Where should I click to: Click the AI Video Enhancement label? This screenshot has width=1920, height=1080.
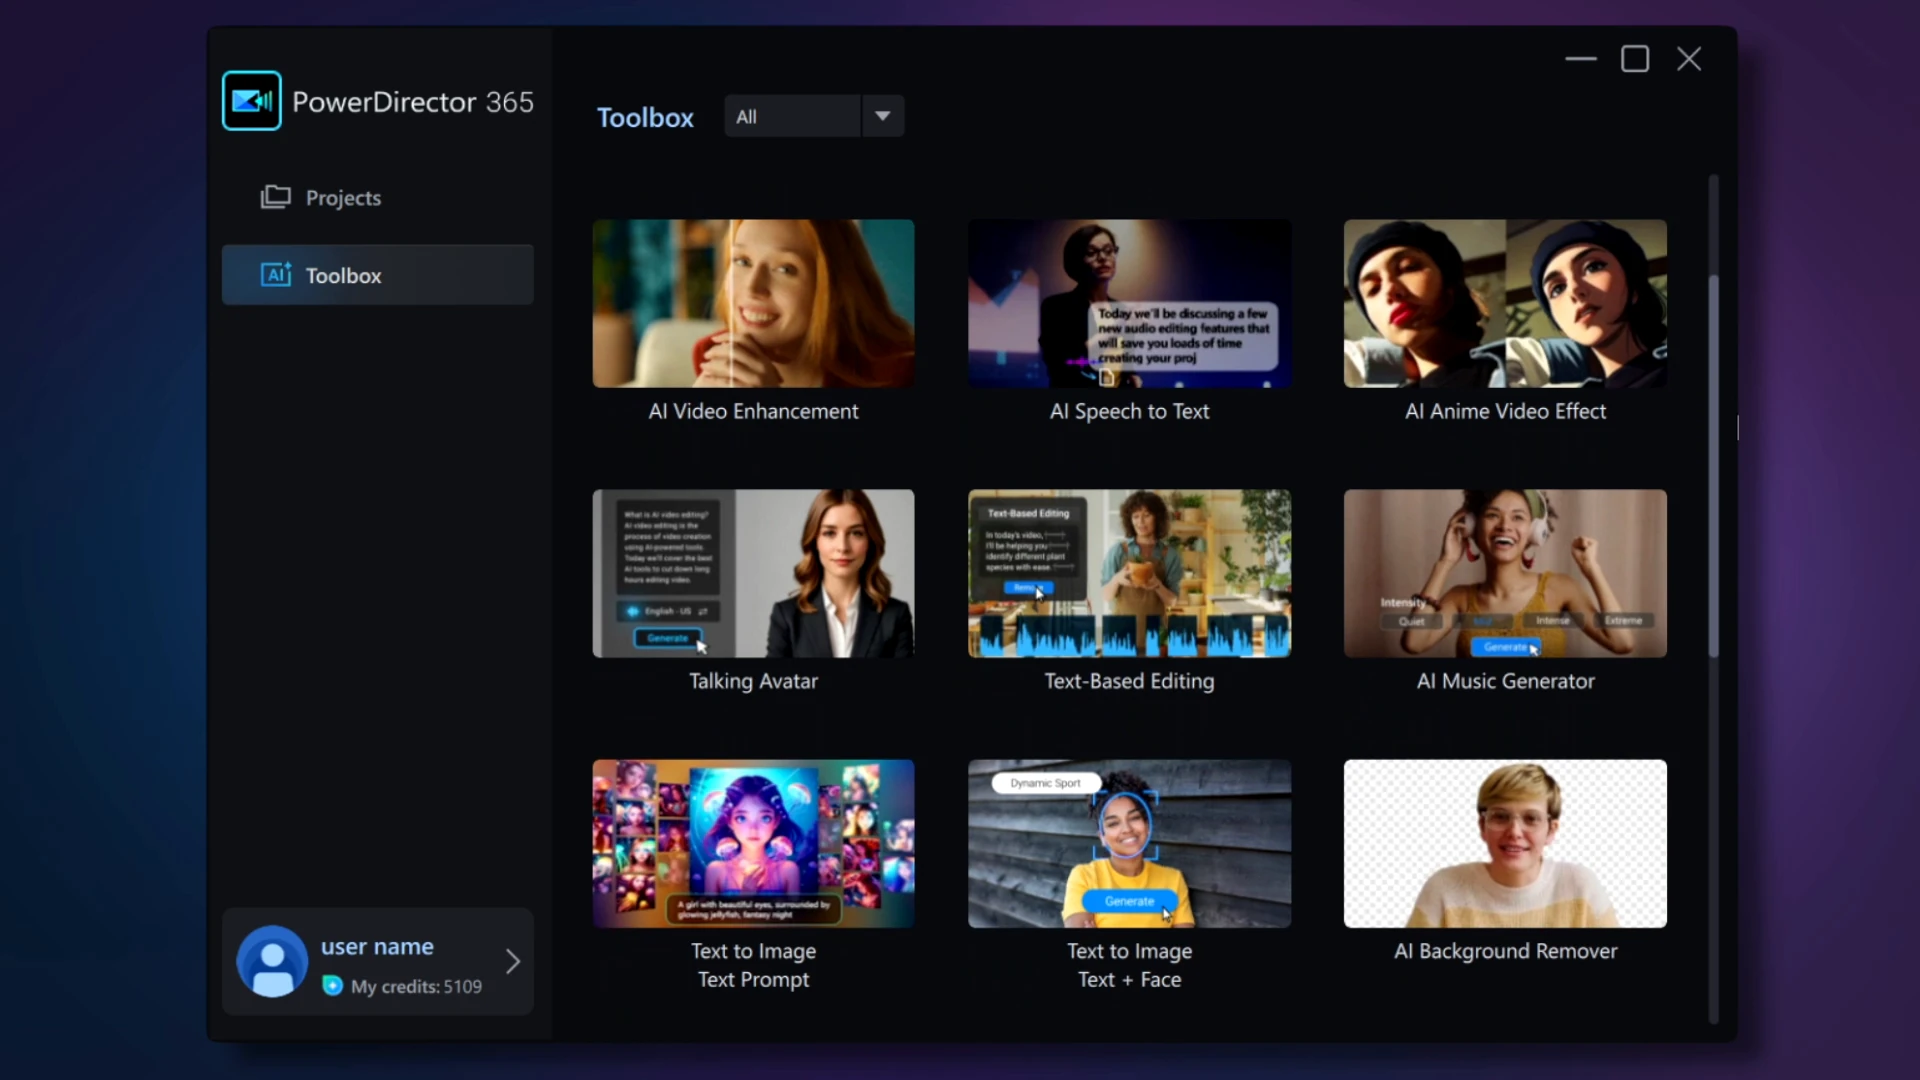click(x=753, y=411)
